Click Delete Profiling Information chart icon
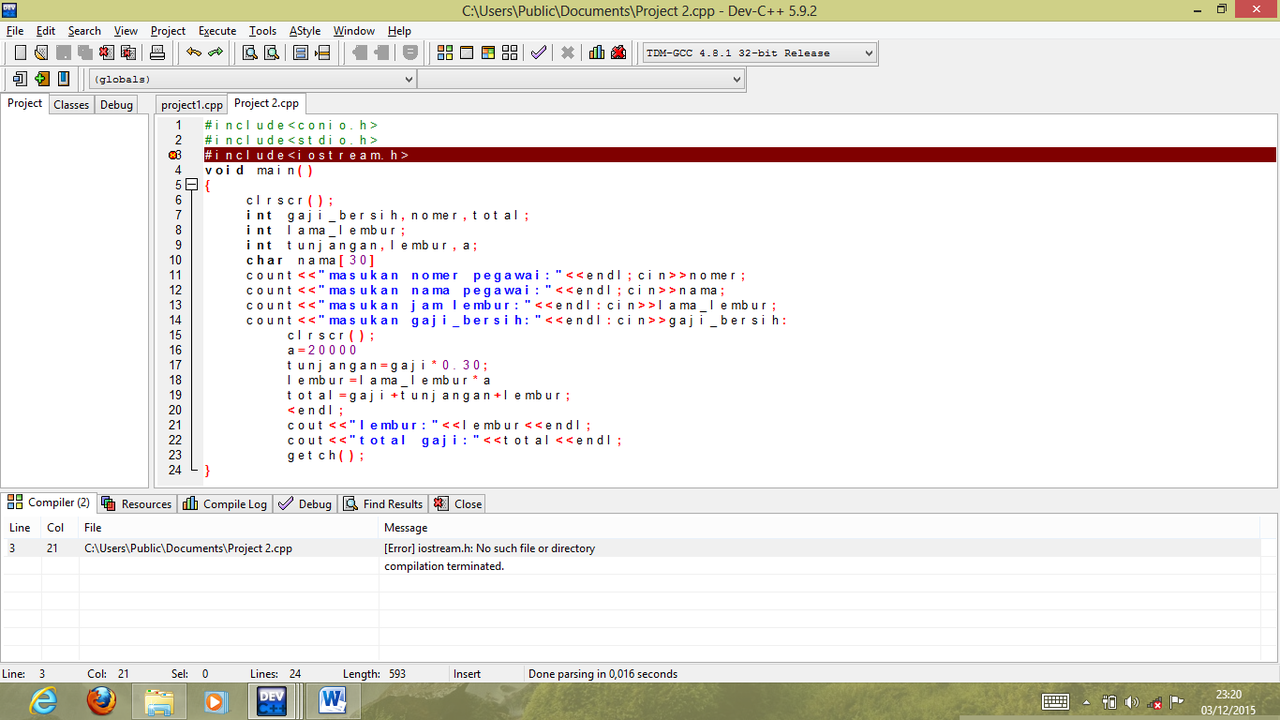The image size is (1280, 720). pos(619,53)
